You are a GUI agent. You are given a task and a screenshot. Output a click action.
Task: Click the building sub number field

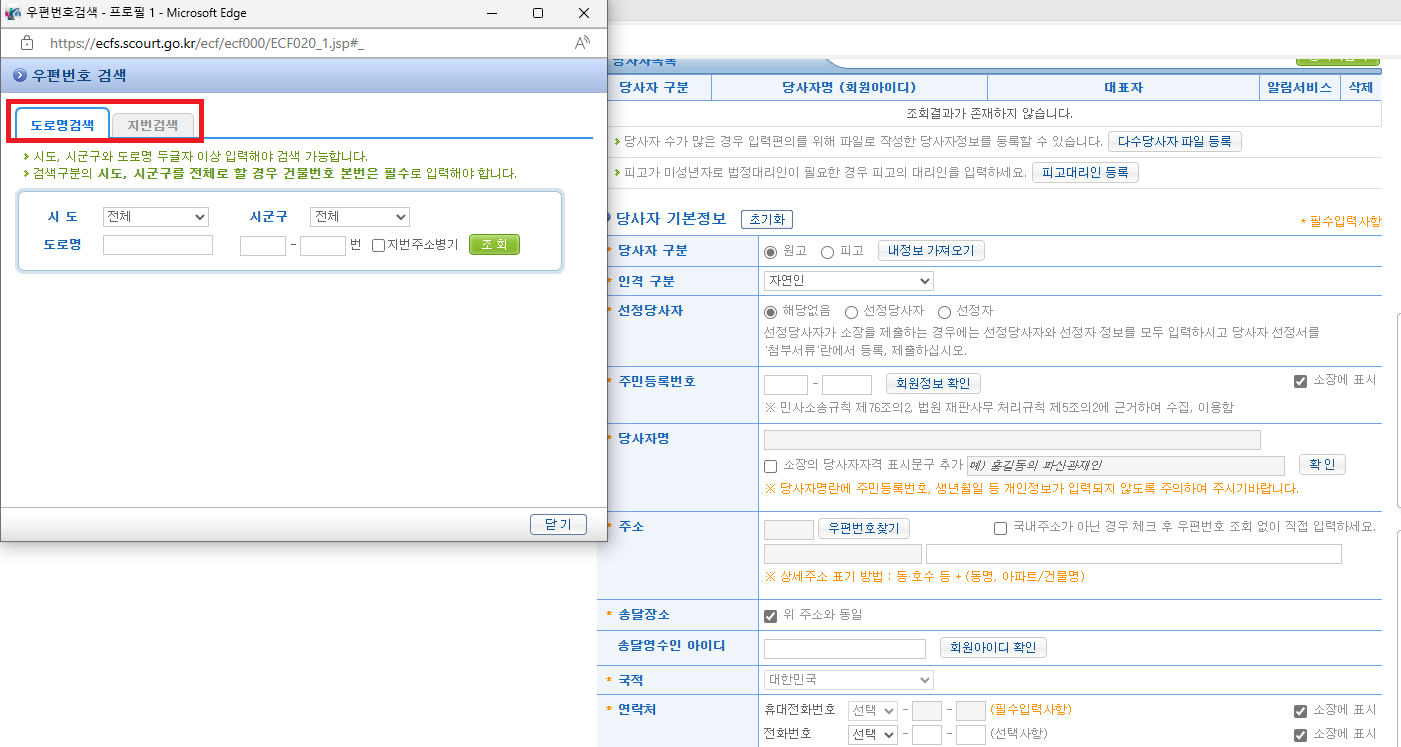(x=323, y=245)
